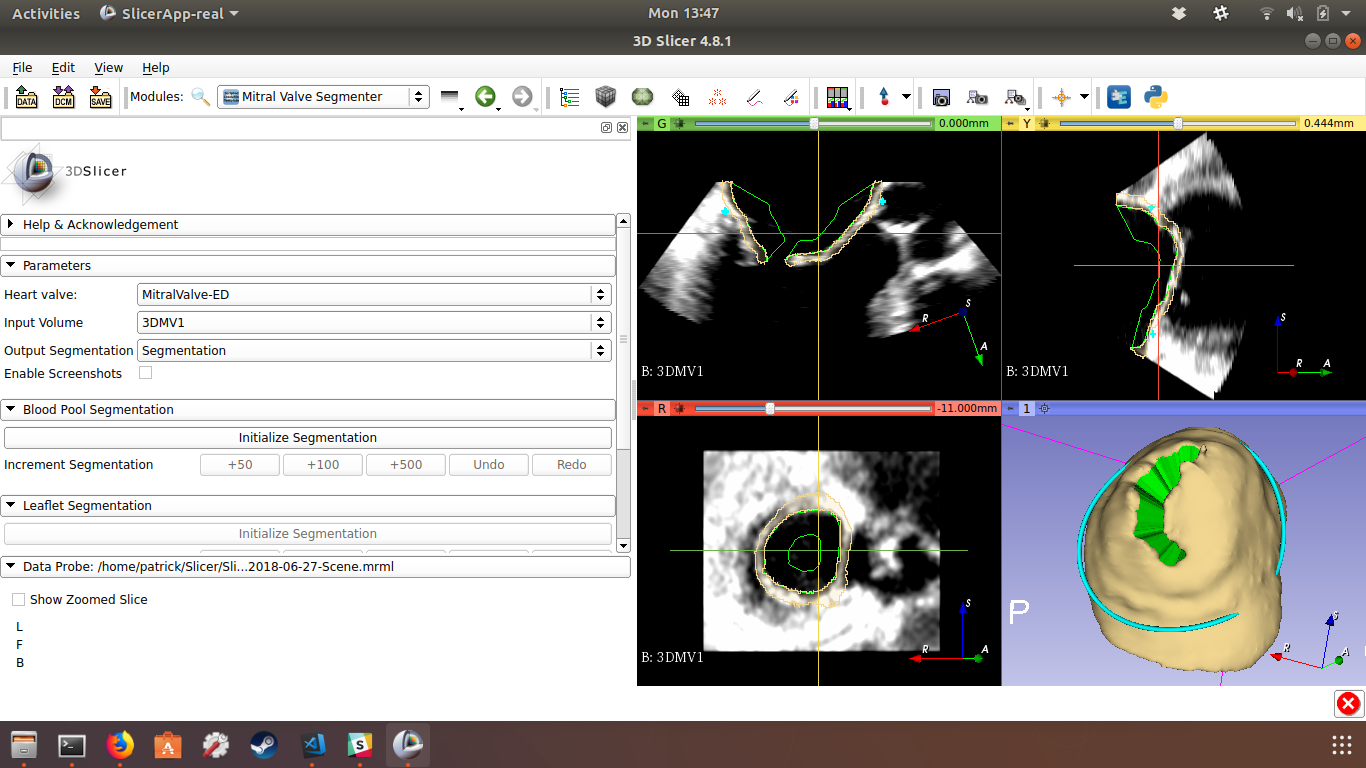This screenshot has width=1366, height=768.
Task: Open the mouse mode dropdown arrow
Action: click(906, 97)
